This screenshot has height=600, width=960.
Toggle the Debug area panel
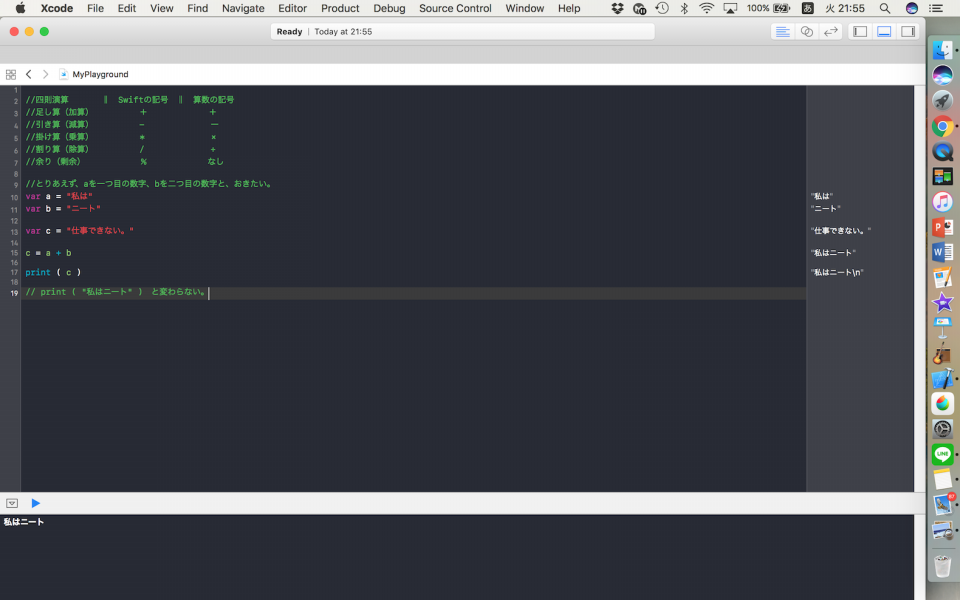coord(884,32)
